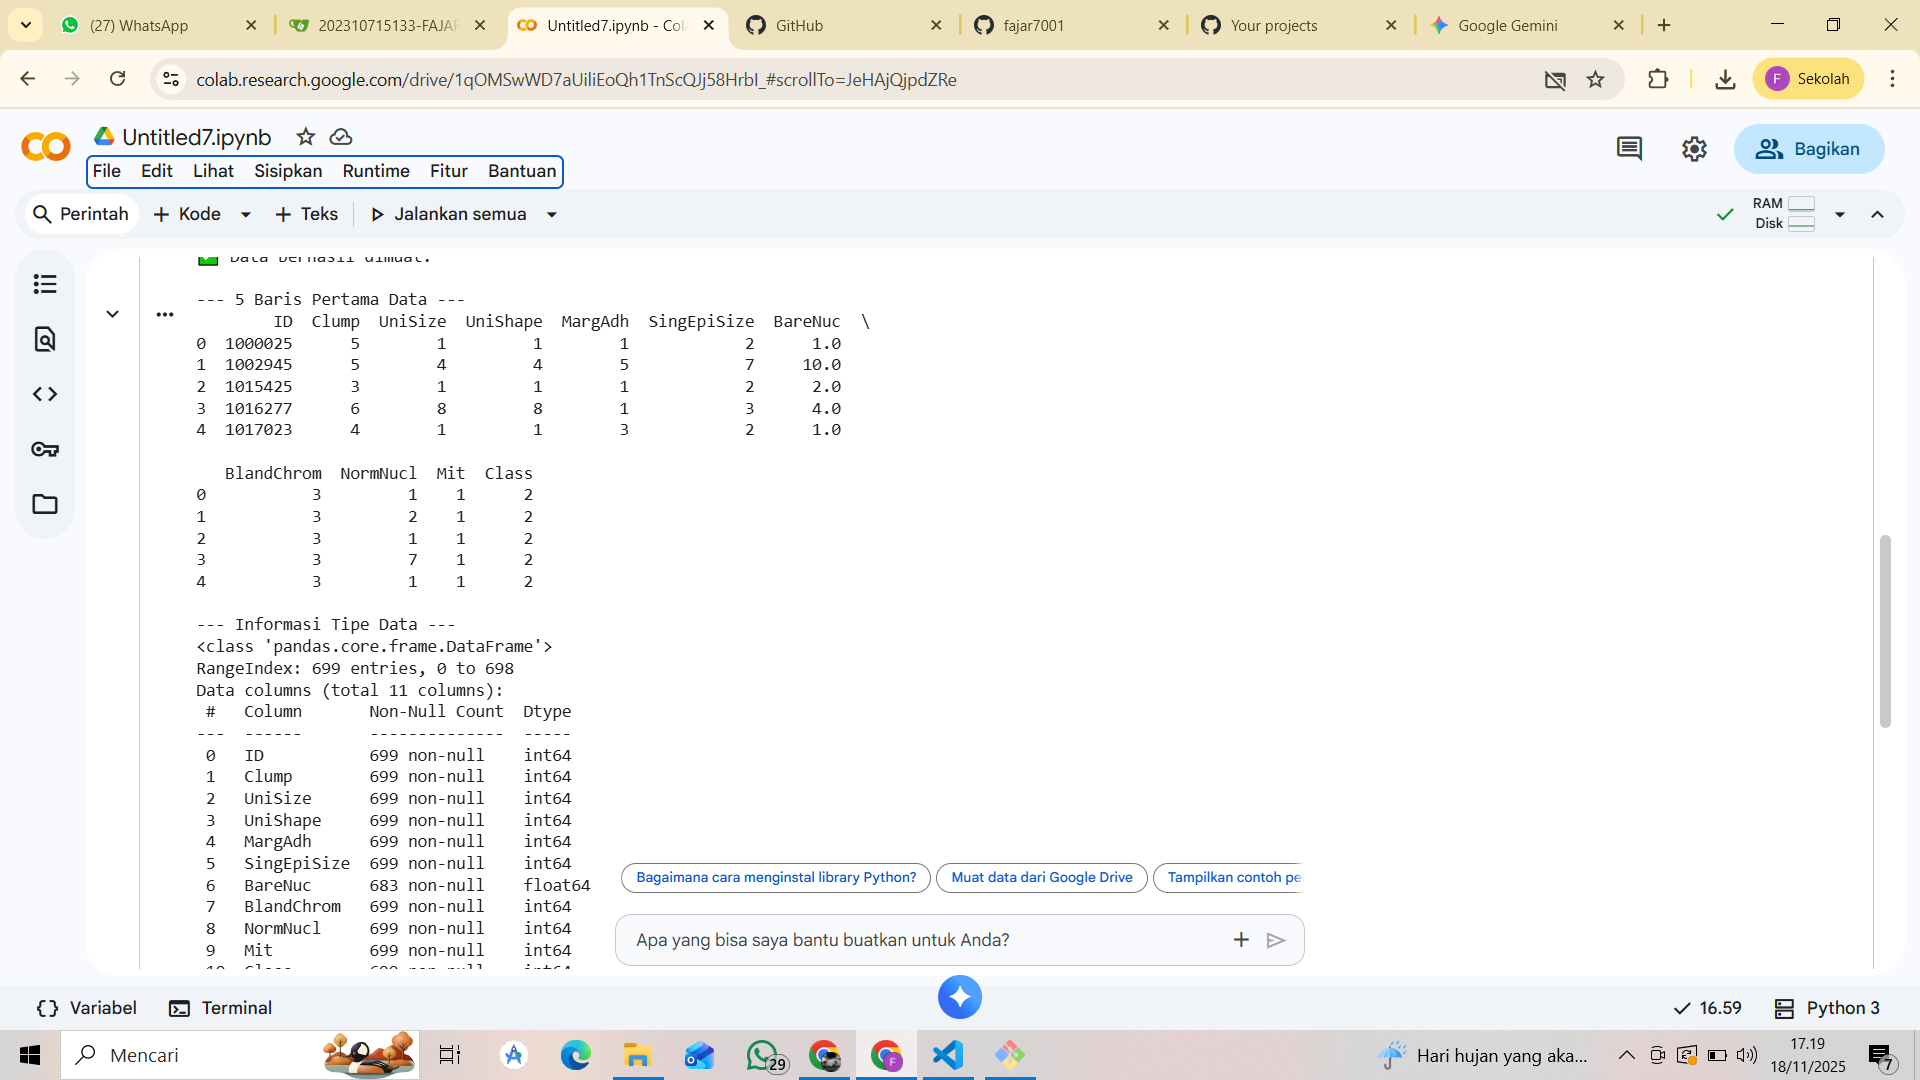The image size is (1920, 1080).
Task: Open the Jalankan semua dropdown arrow
Action: (551, 215)
